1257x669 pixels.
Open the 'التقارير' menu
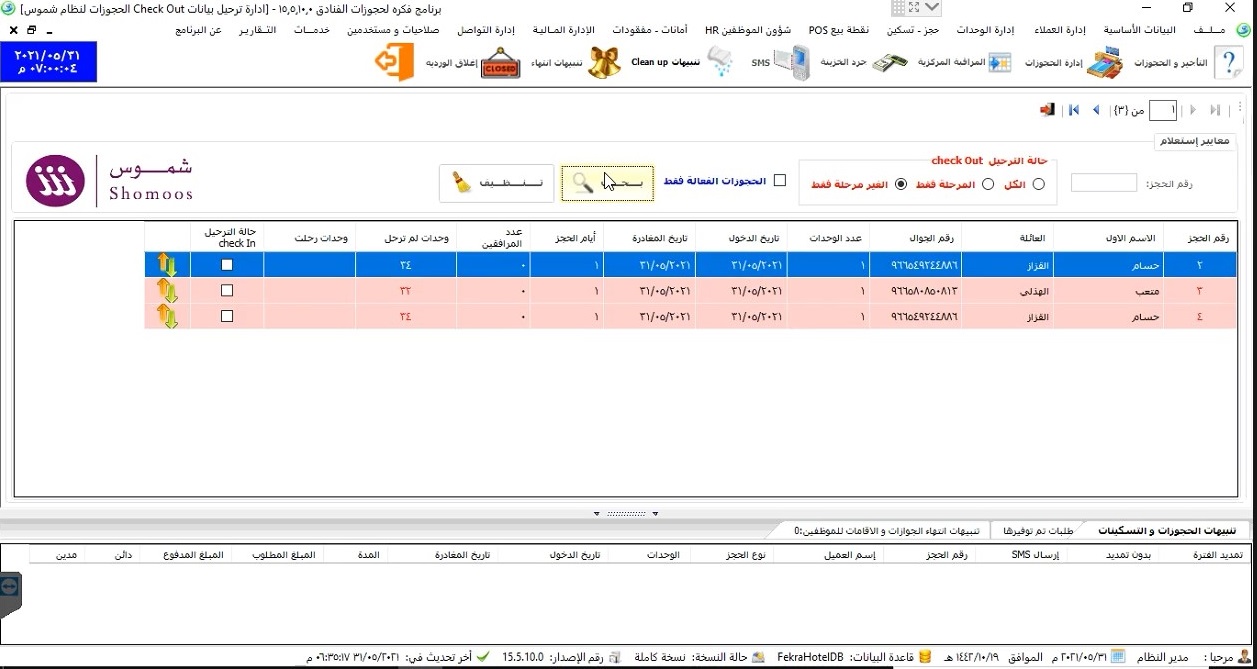tap(258, 30)
